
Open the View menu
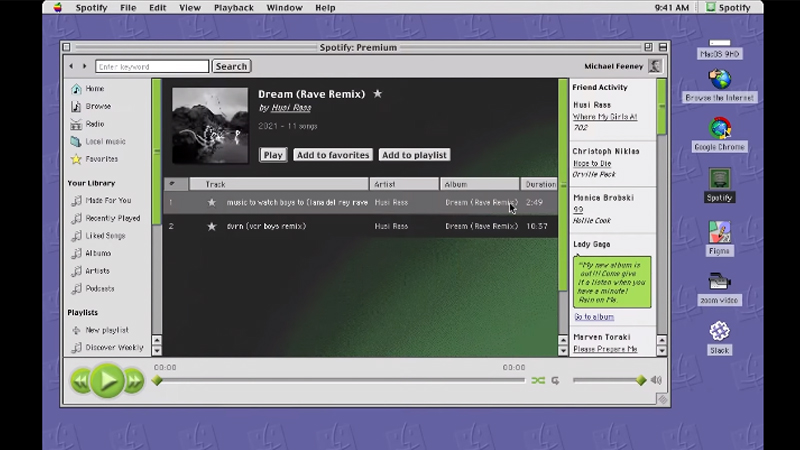[190, 8]
